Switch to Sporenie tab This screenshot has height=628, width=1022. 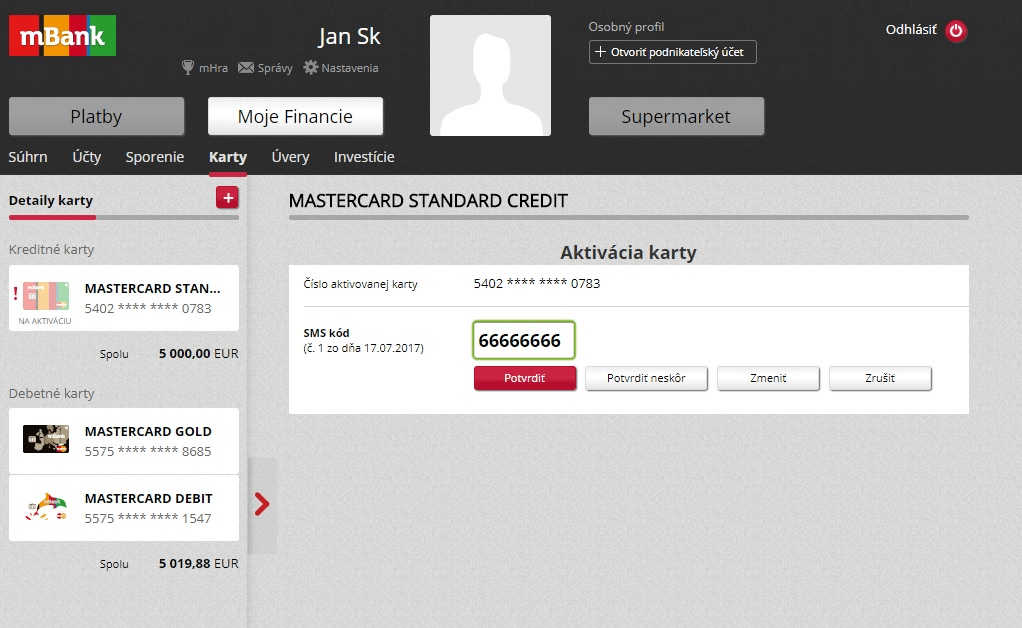pyautogui.click(x=154, y=157)
